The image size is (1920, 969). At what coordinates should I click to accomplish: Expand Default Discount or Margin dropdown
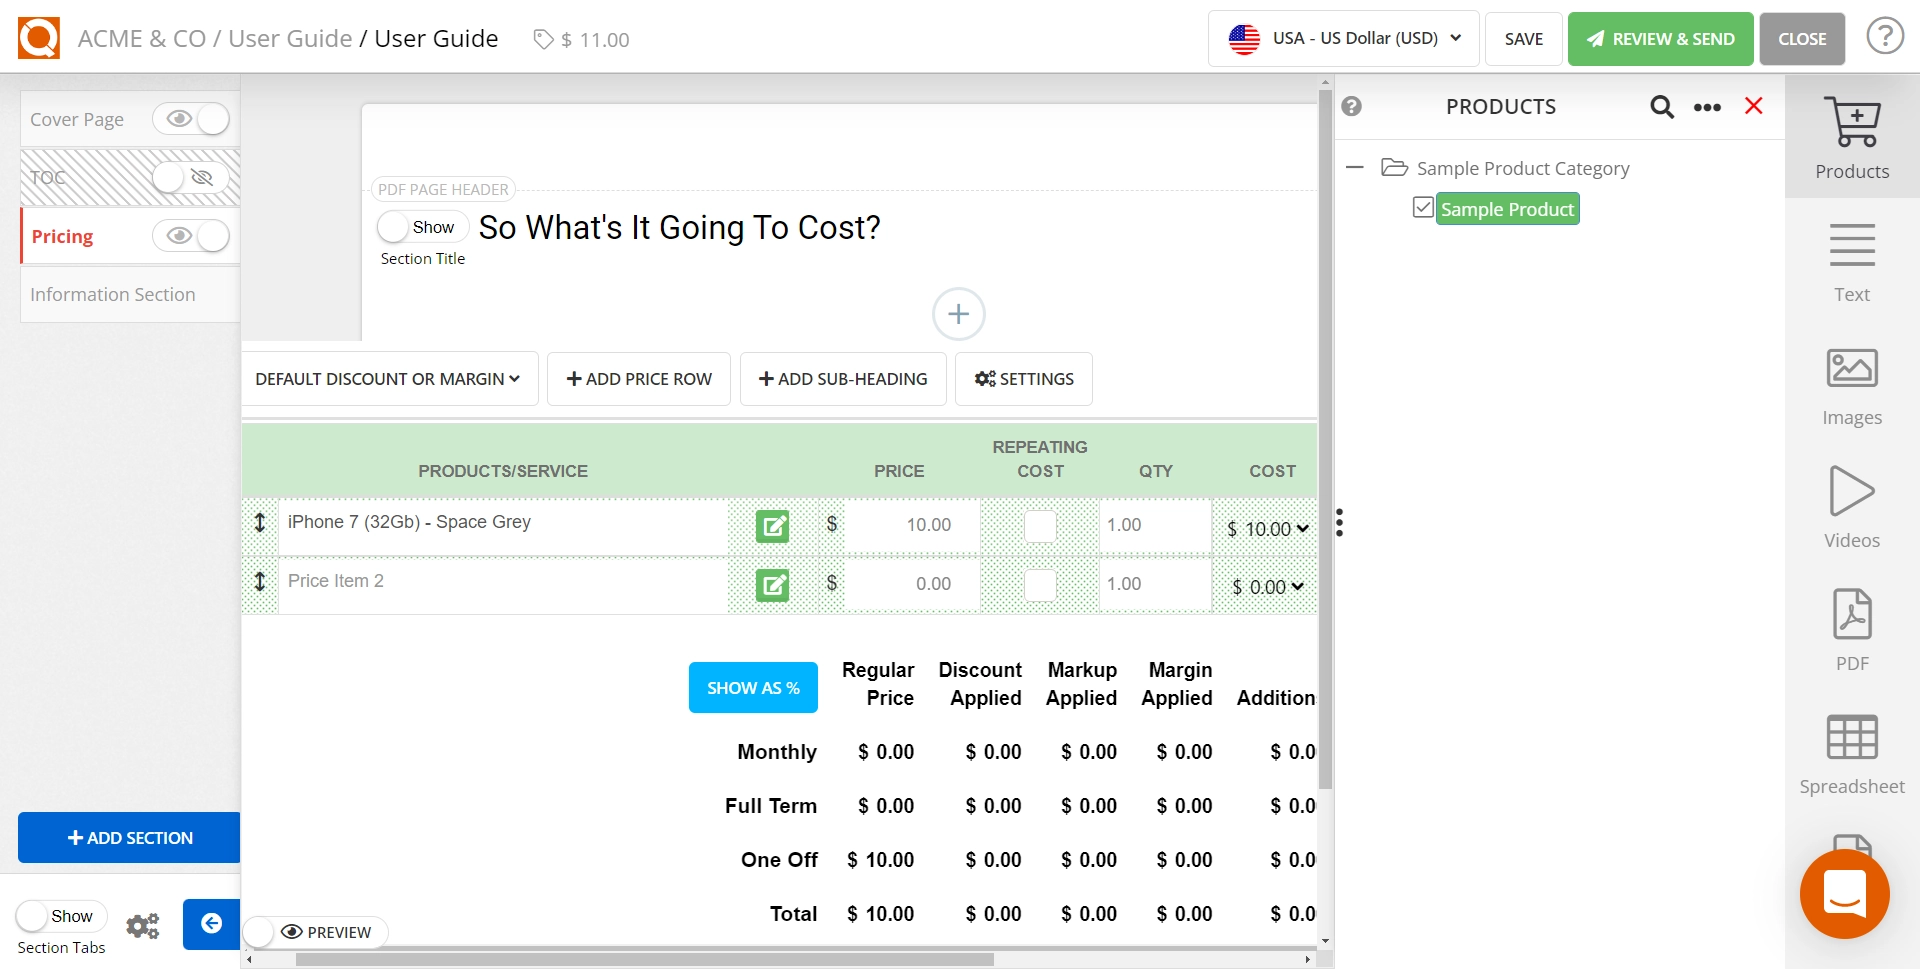(x=388, y=379)
